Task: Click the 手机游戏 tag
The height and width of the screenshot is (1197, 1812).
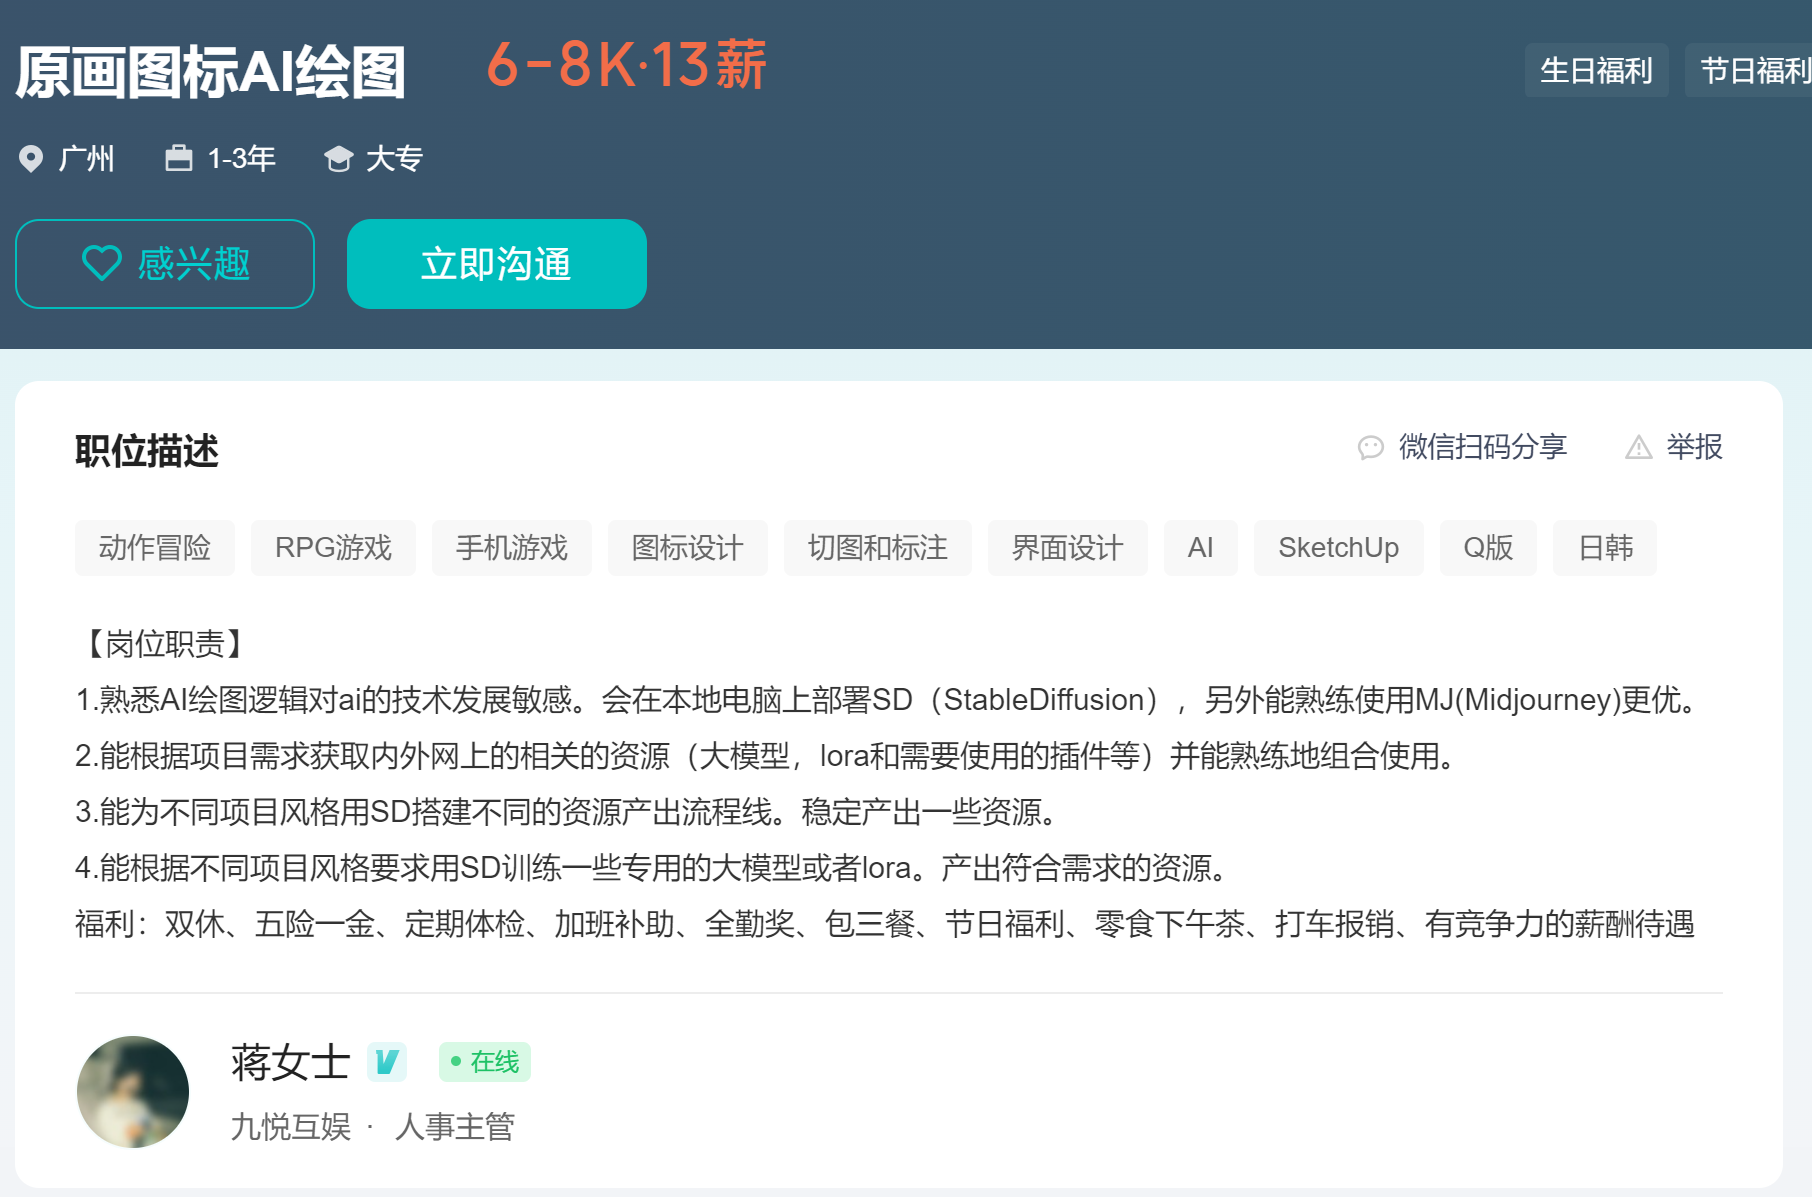Action: [x=510, y=547]
